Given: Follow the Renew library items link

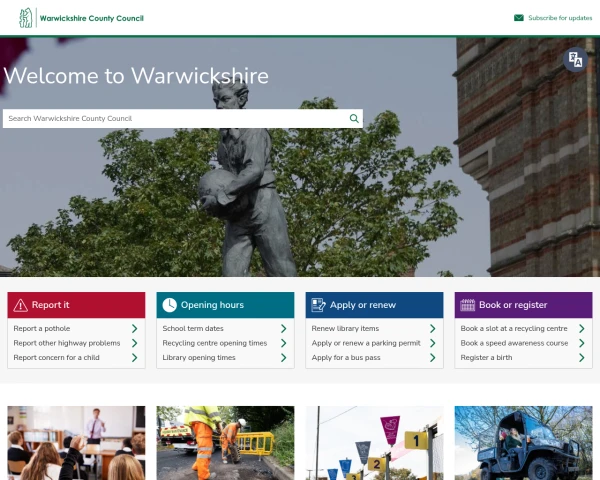Looking at the screenshot, I should tap(345, 328).
